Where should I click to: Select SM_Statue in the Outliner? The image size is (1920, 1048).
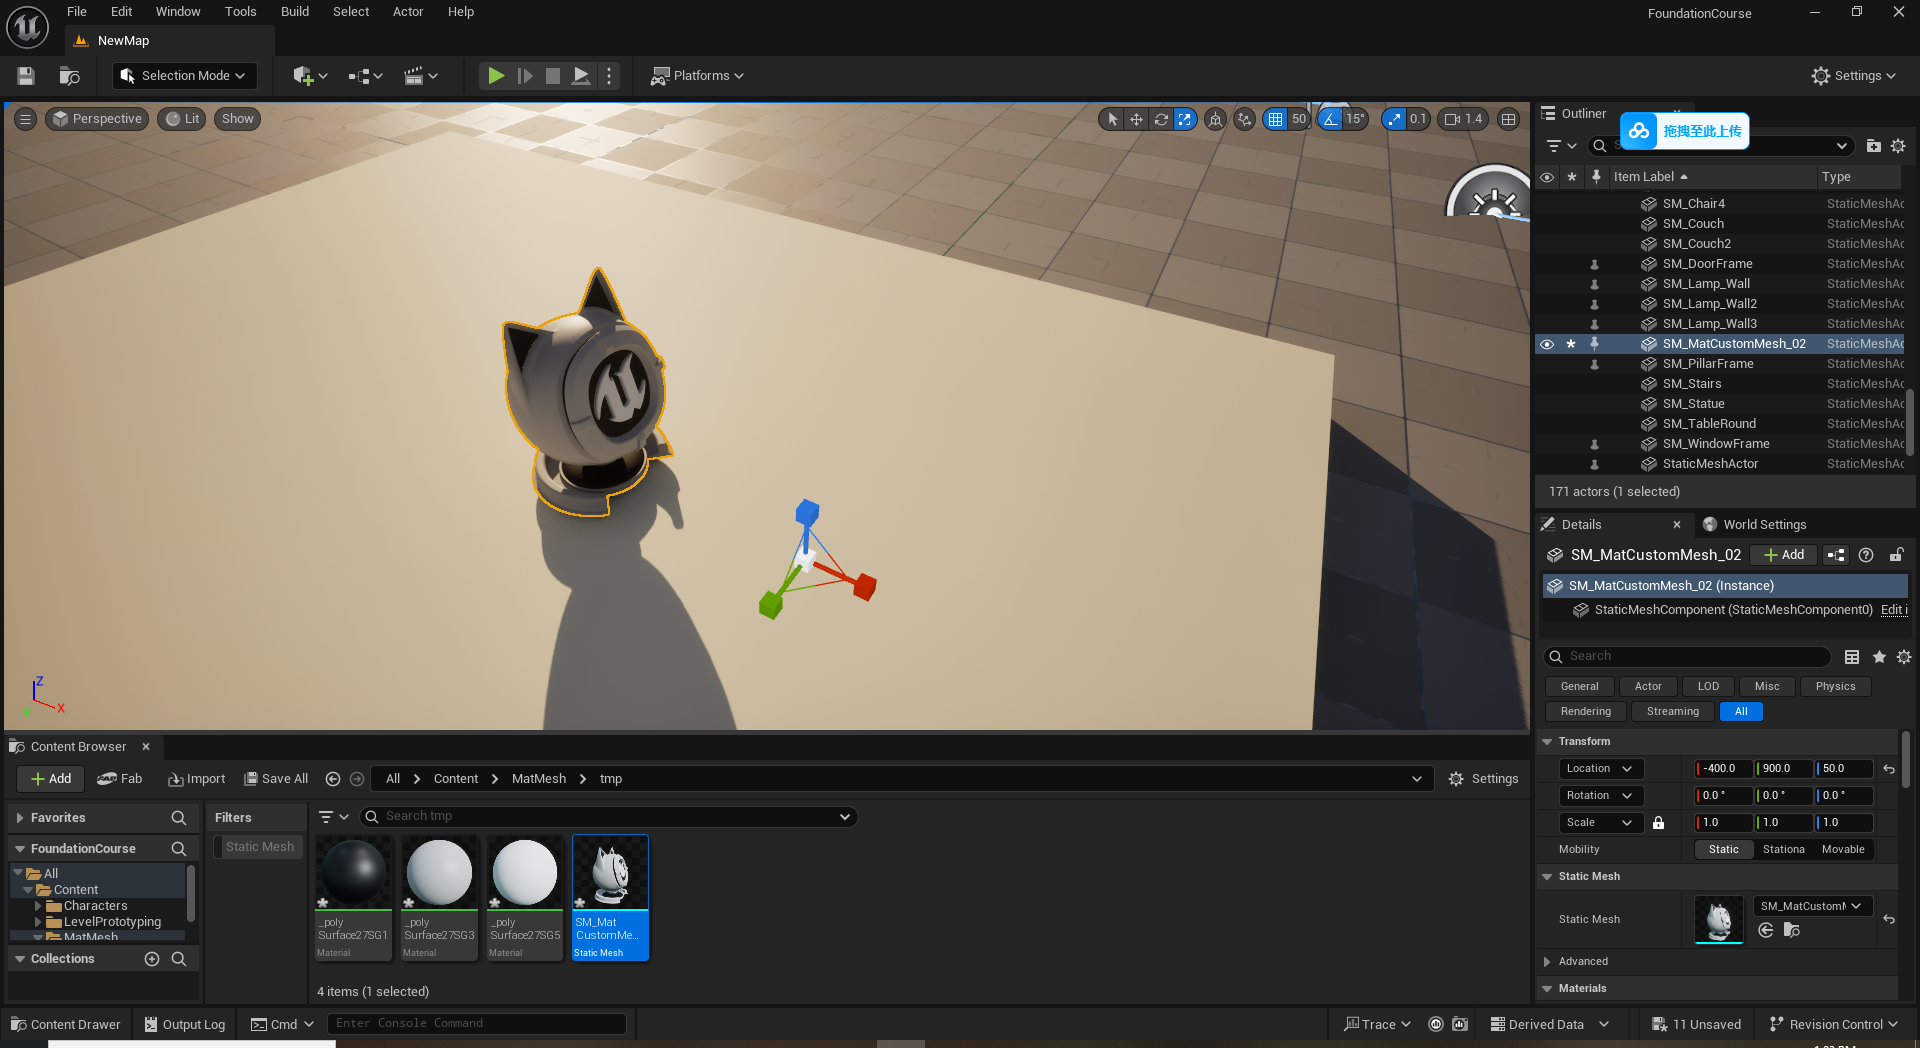click(x=1693, y=404)
